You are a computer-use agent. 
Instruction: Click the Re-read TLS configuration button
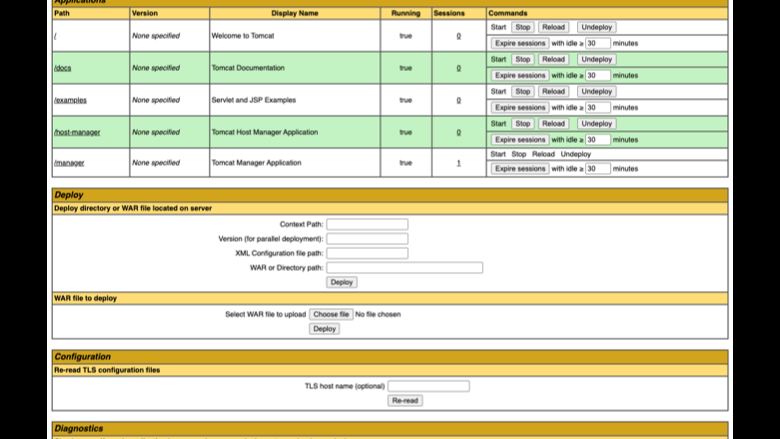[x=405, y=400]
